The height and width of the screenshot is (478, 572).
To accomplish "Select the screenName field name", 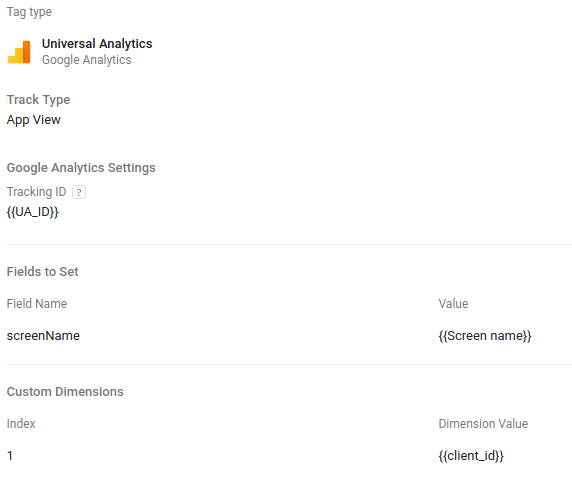I will pos(43,336).
